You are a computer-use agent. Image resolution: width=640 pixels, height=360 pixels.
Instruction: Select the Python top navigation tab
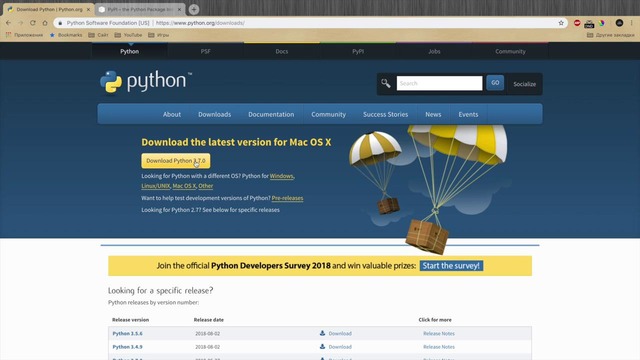coord(129,51)
